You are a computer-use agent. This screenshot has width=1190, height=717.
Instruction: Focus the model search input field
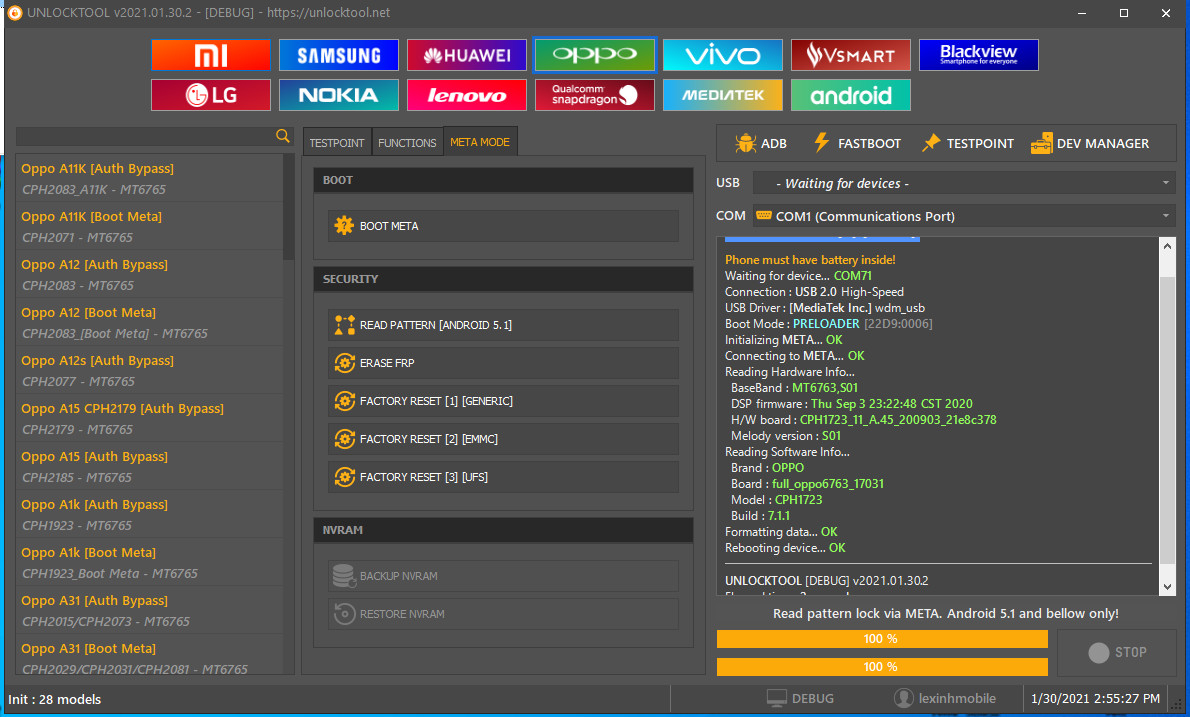[145, 136]
